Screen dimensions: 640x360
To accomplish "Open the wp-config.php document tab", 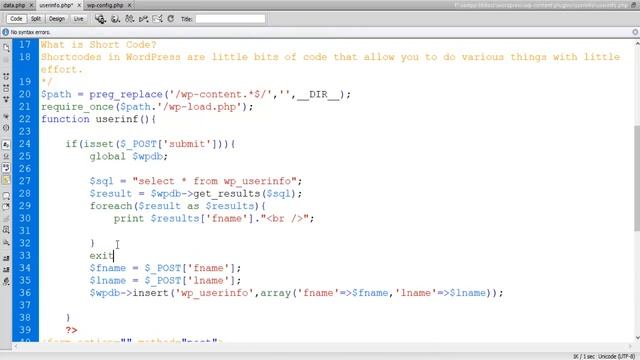I will tap(105, 5).
